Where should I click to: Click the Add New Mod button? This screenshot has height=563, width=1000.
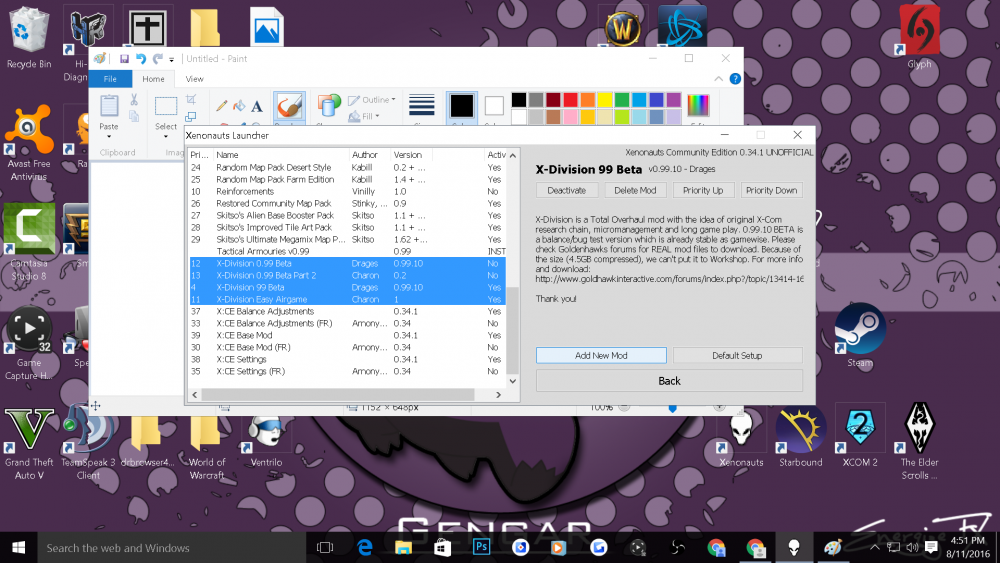coord(601,355)
